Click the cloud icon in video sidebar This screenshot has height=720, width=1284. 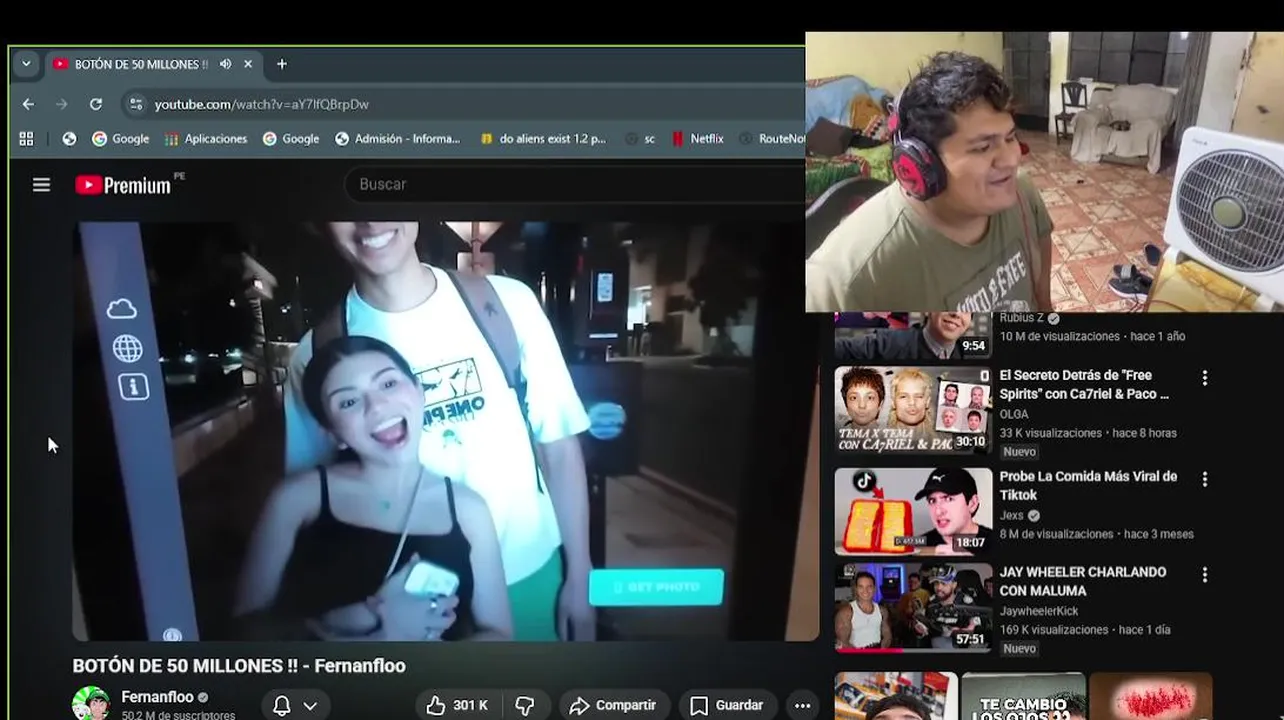point(122,308)
